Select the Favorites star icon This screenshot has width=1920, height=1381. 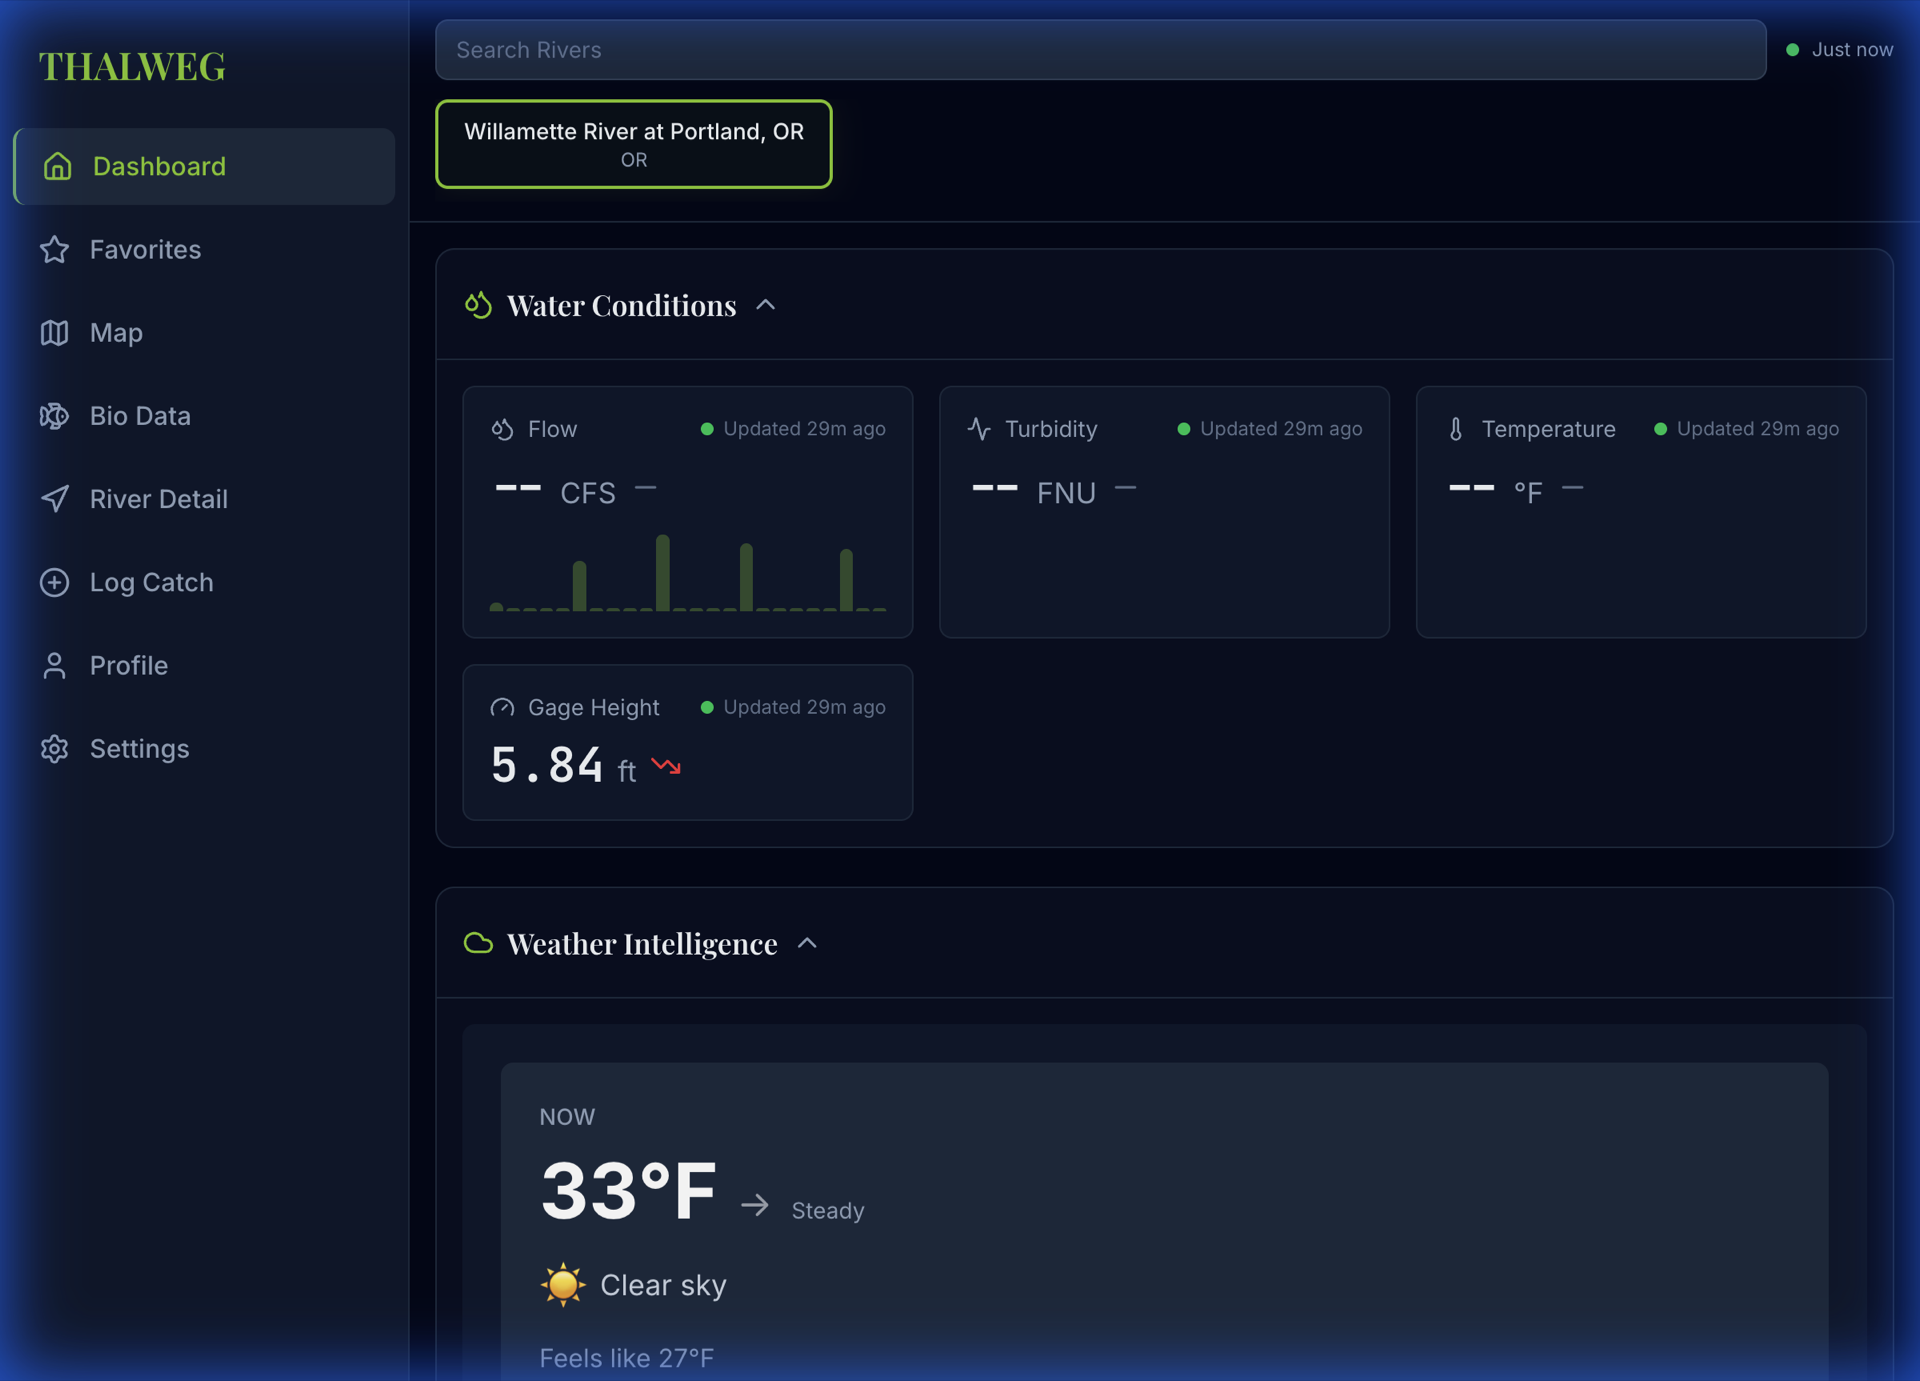(55, 249)
